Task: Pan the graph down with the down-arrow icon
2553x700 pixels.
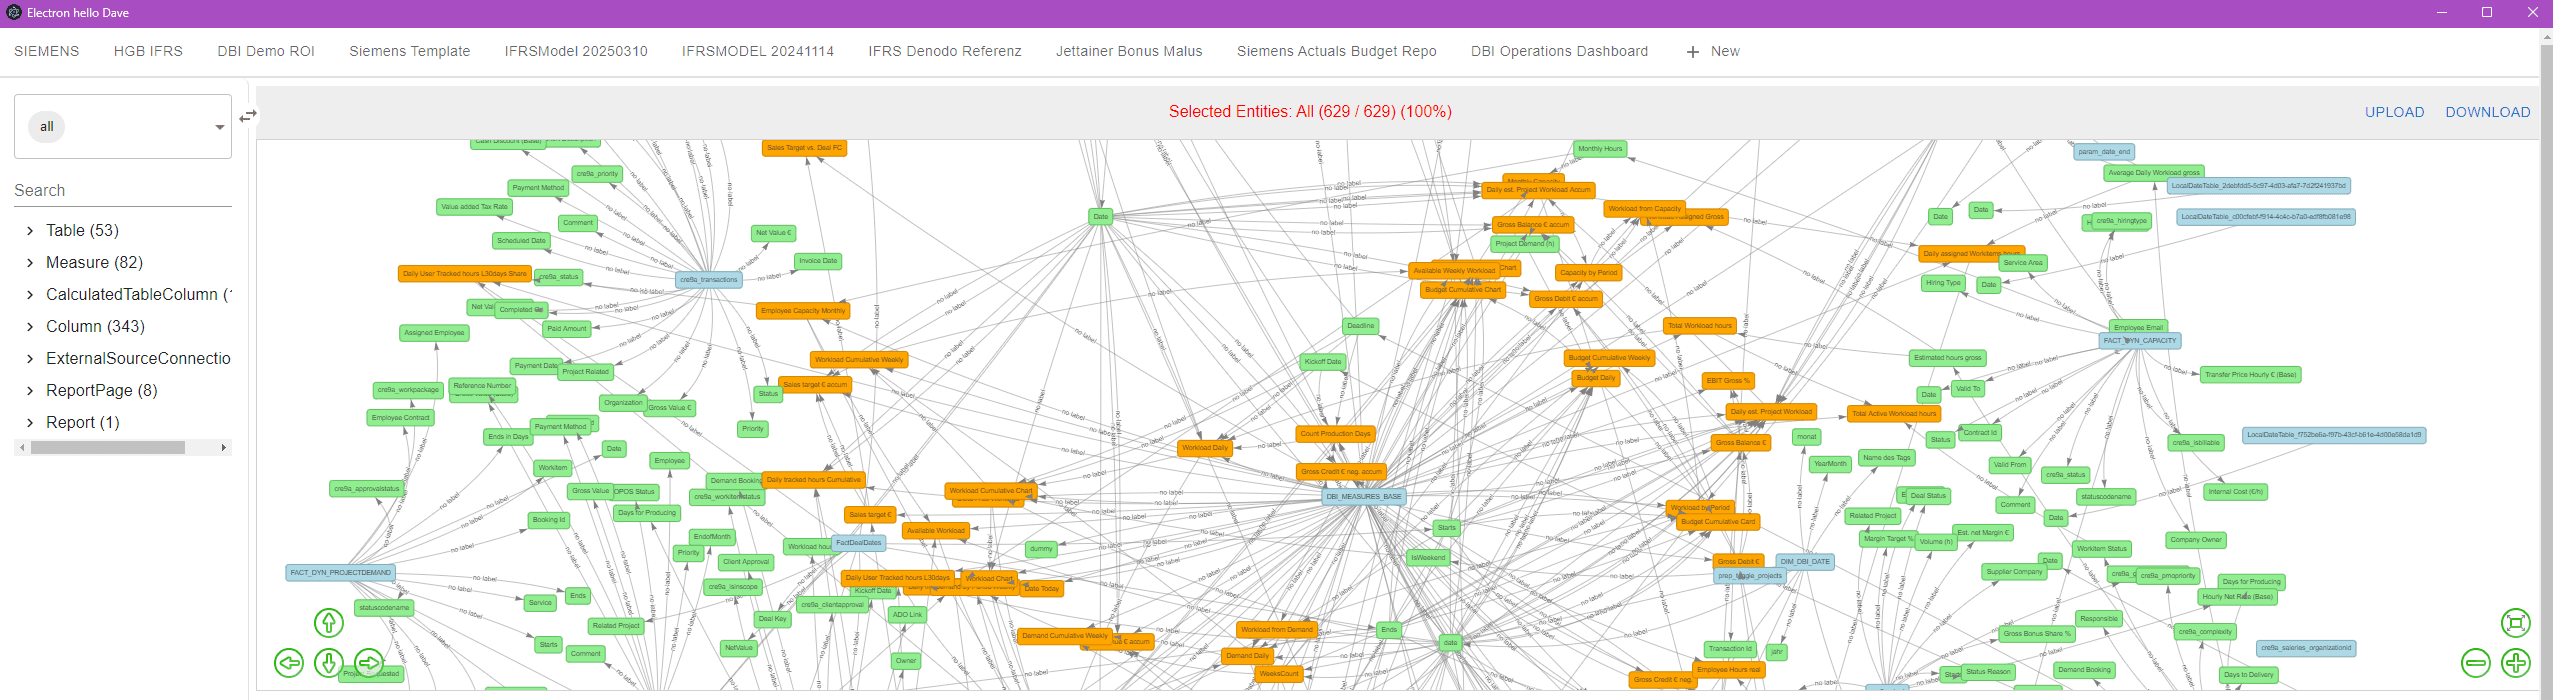Action: [x=329, y=662]
